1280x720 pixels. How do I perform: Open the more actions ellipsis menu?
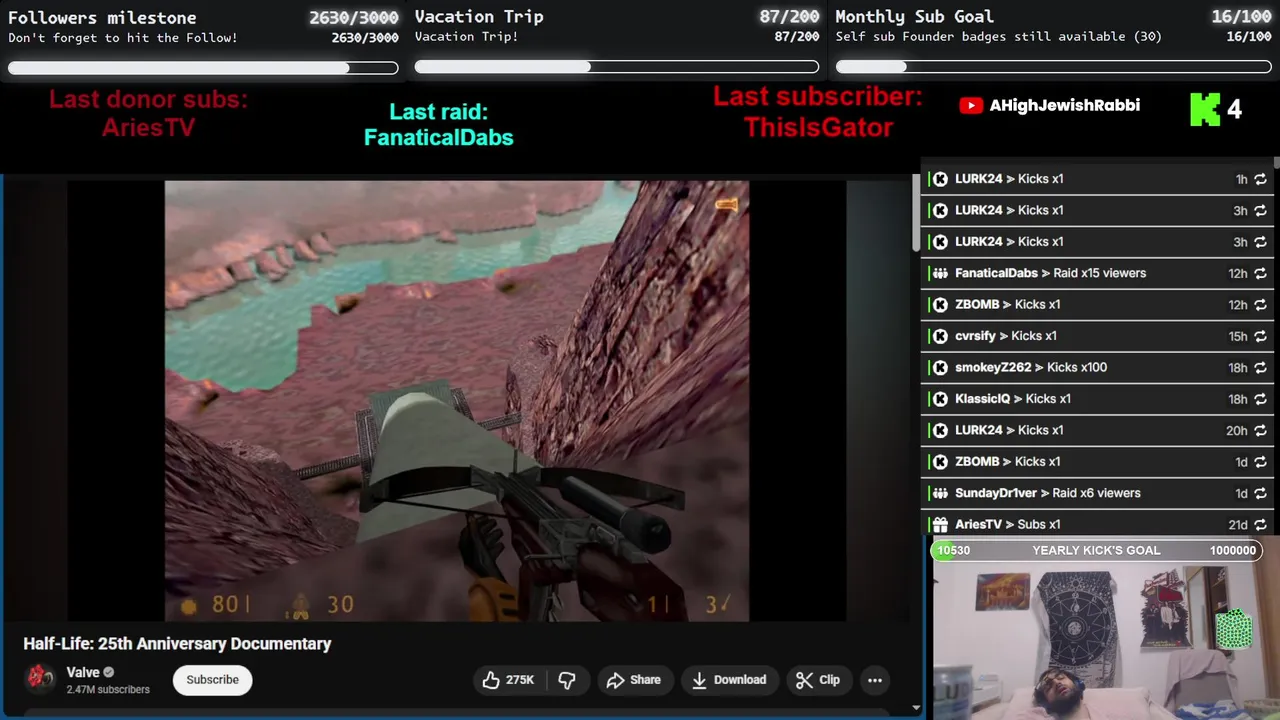[875, 680]
